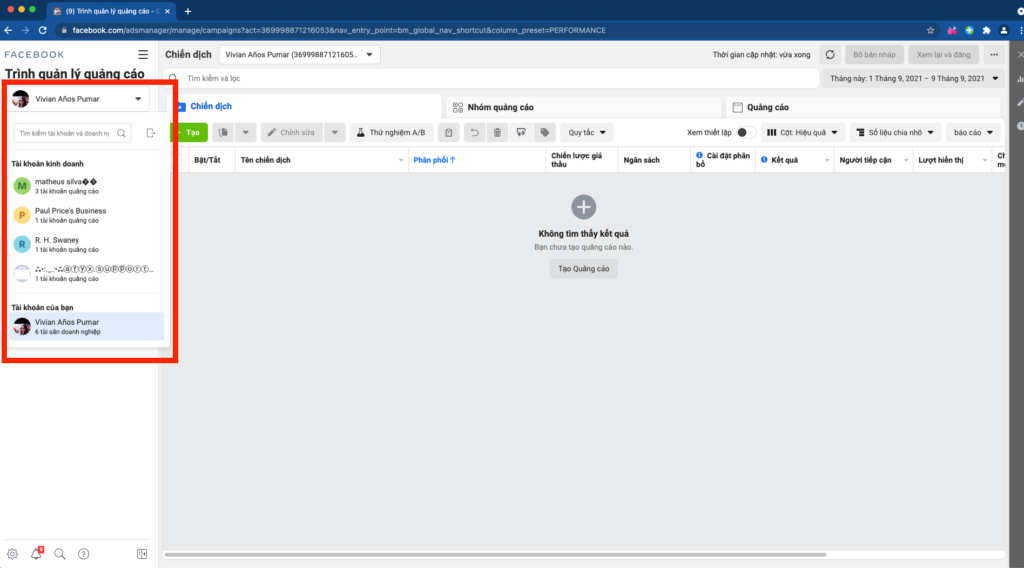Bookmark page with star icon

pyautogui.click(x=930, y=30)
